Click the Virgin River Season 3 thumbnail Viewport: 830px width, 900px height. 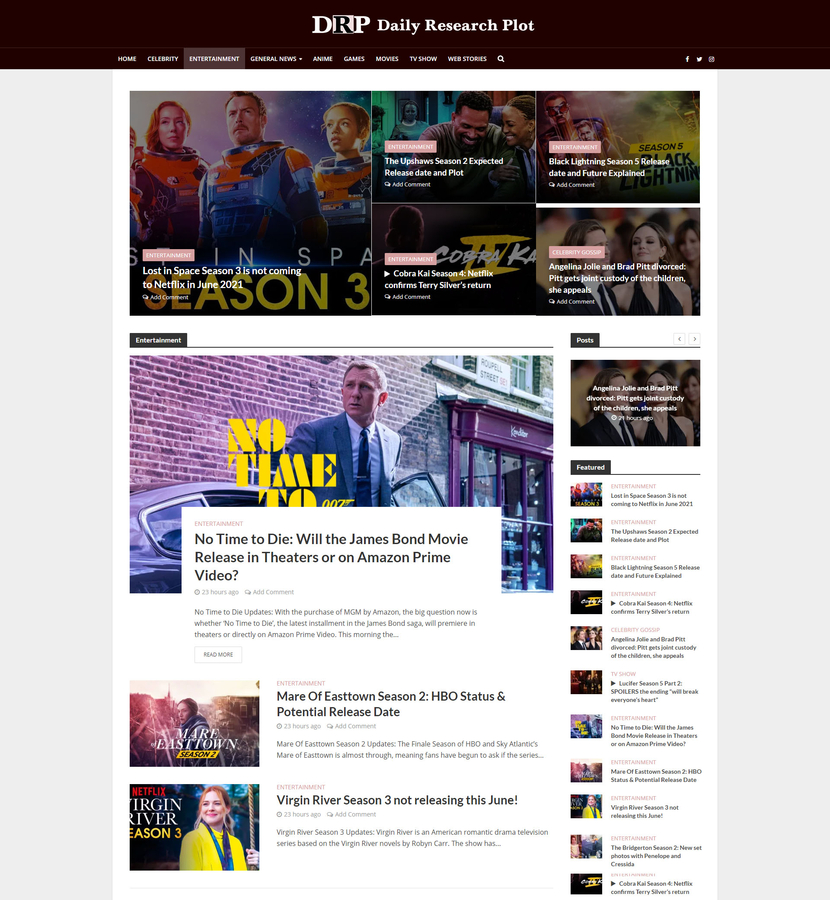[x=194, y=827]
